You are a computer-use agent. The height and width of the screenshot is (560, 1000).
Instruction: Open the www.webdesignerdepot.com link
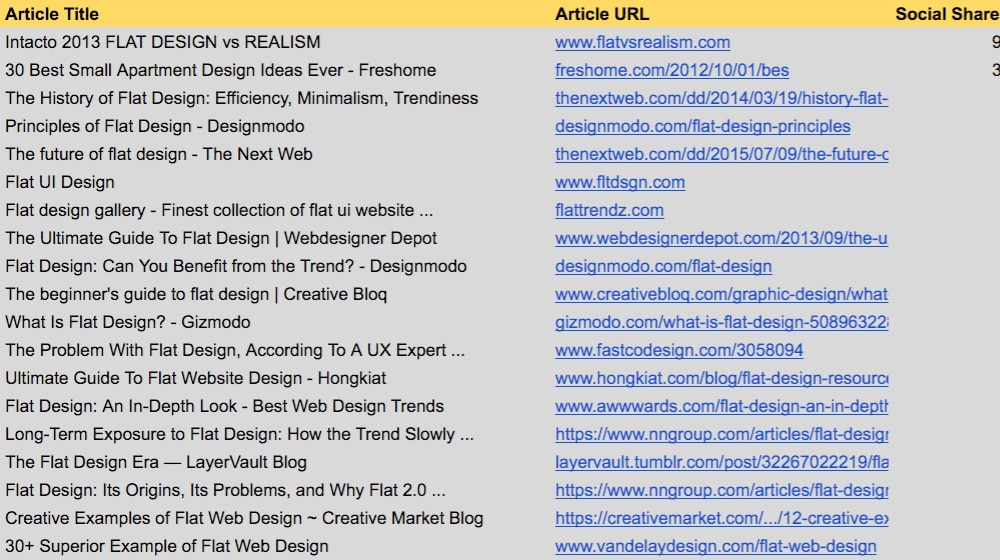pos(721,239)
